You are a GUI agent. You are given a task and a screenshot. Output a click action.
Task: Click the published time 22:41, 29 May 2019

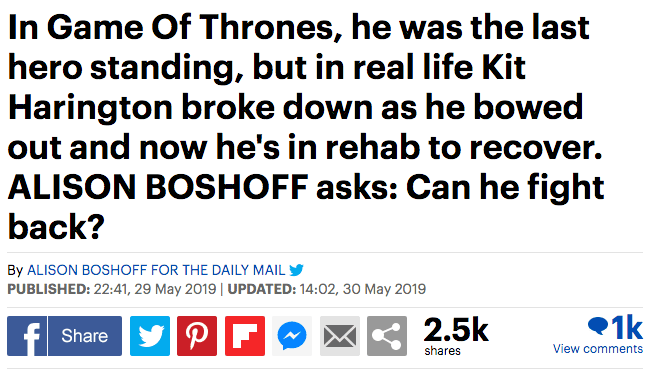point(155,289)
